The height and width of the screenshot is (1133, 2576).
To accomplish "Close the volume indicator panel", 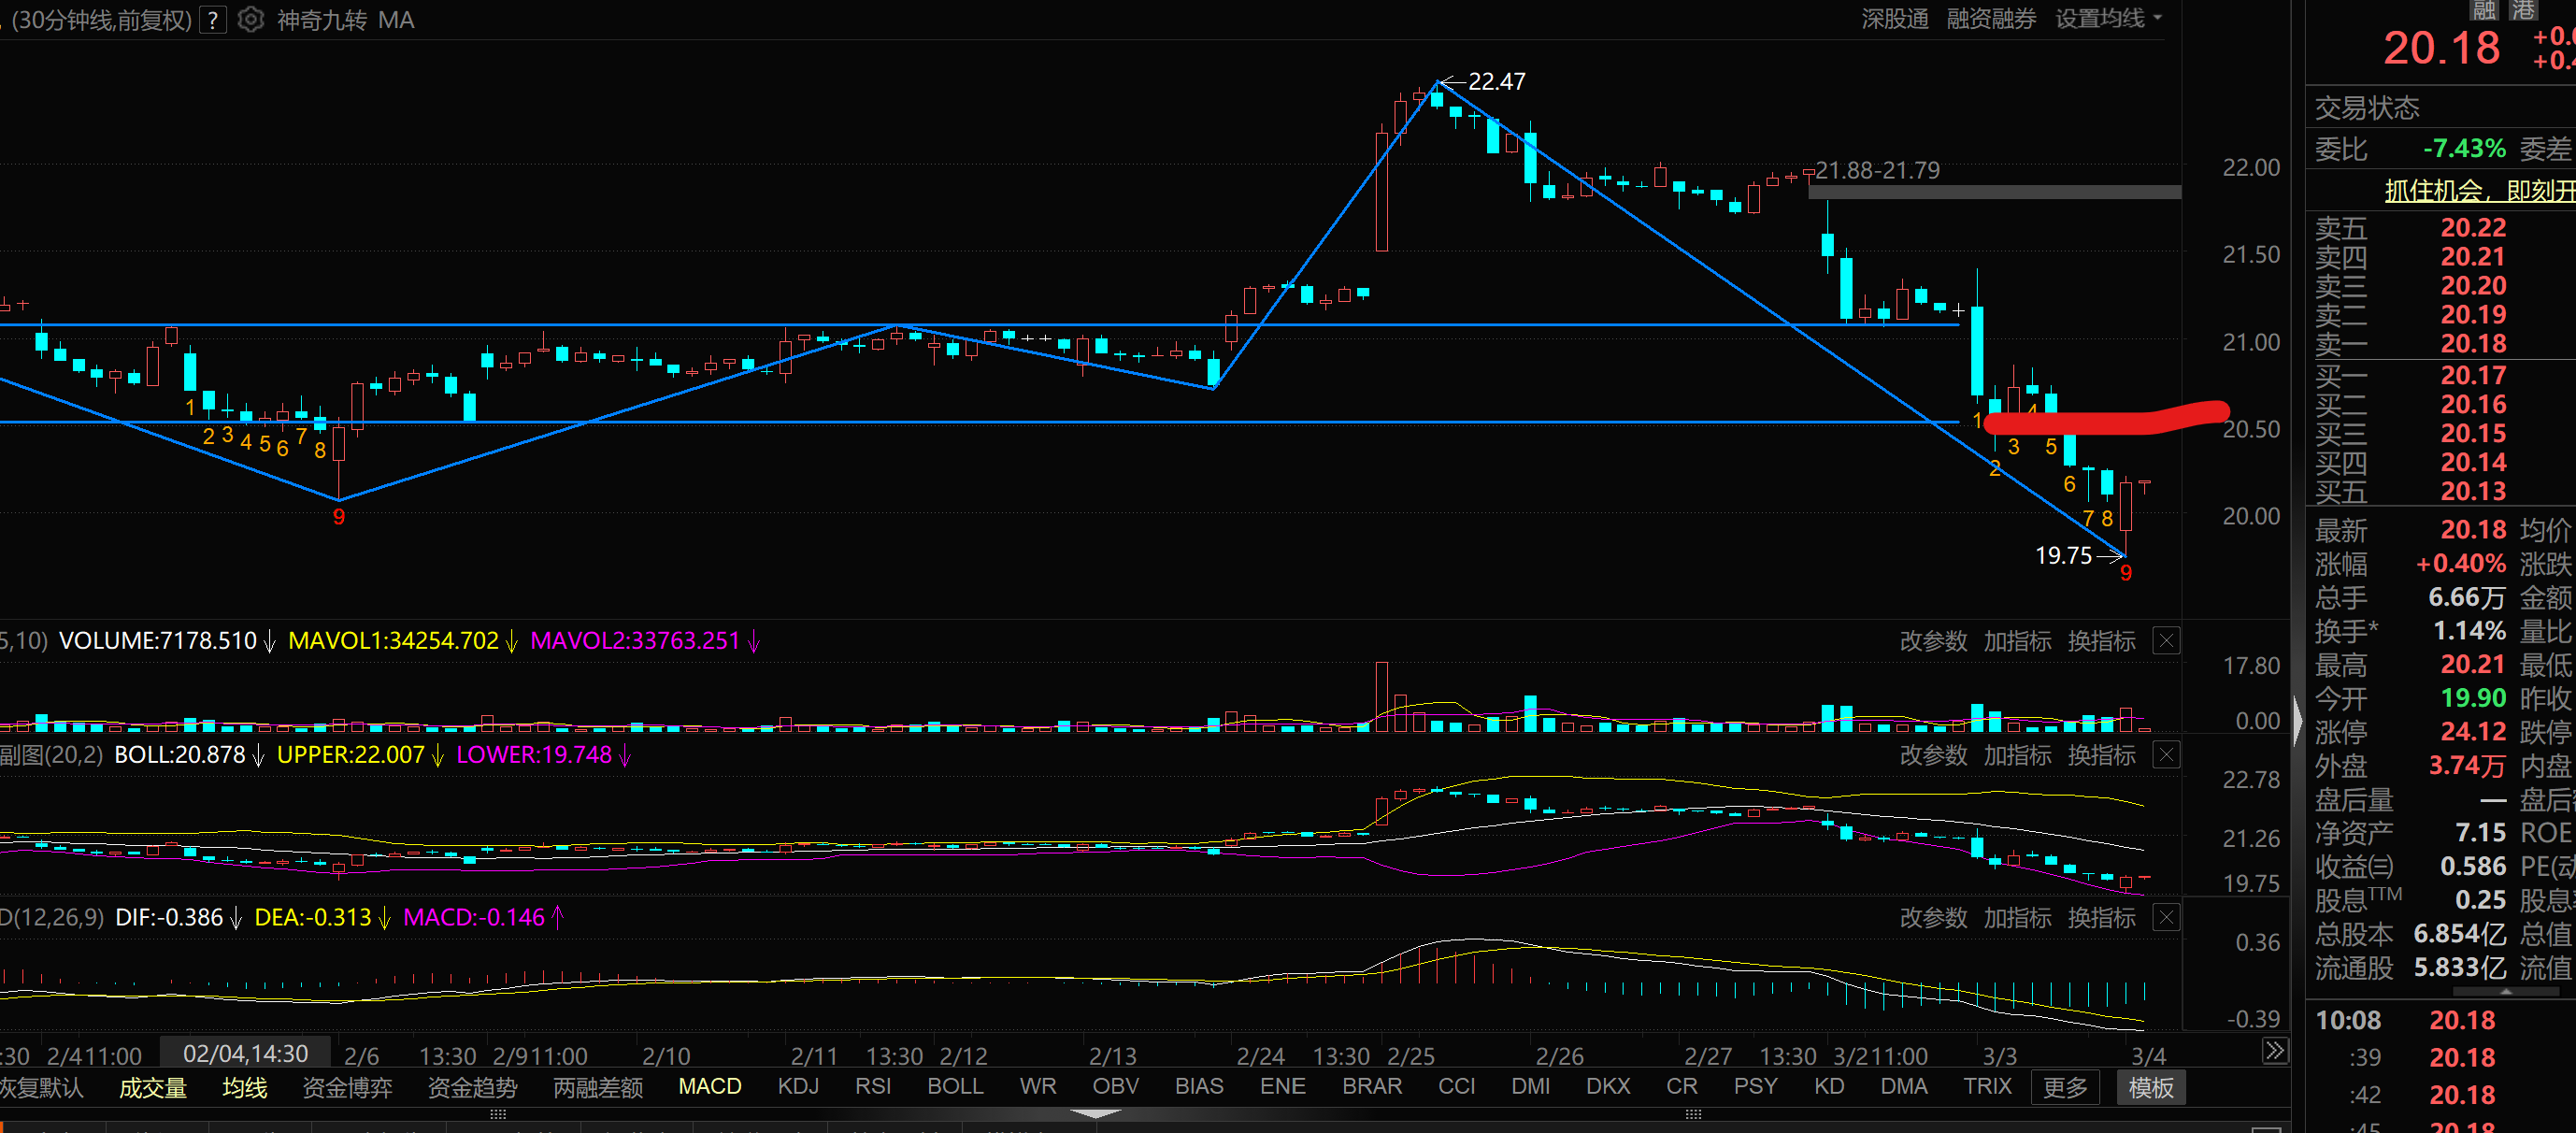I will click(2166, 641).
